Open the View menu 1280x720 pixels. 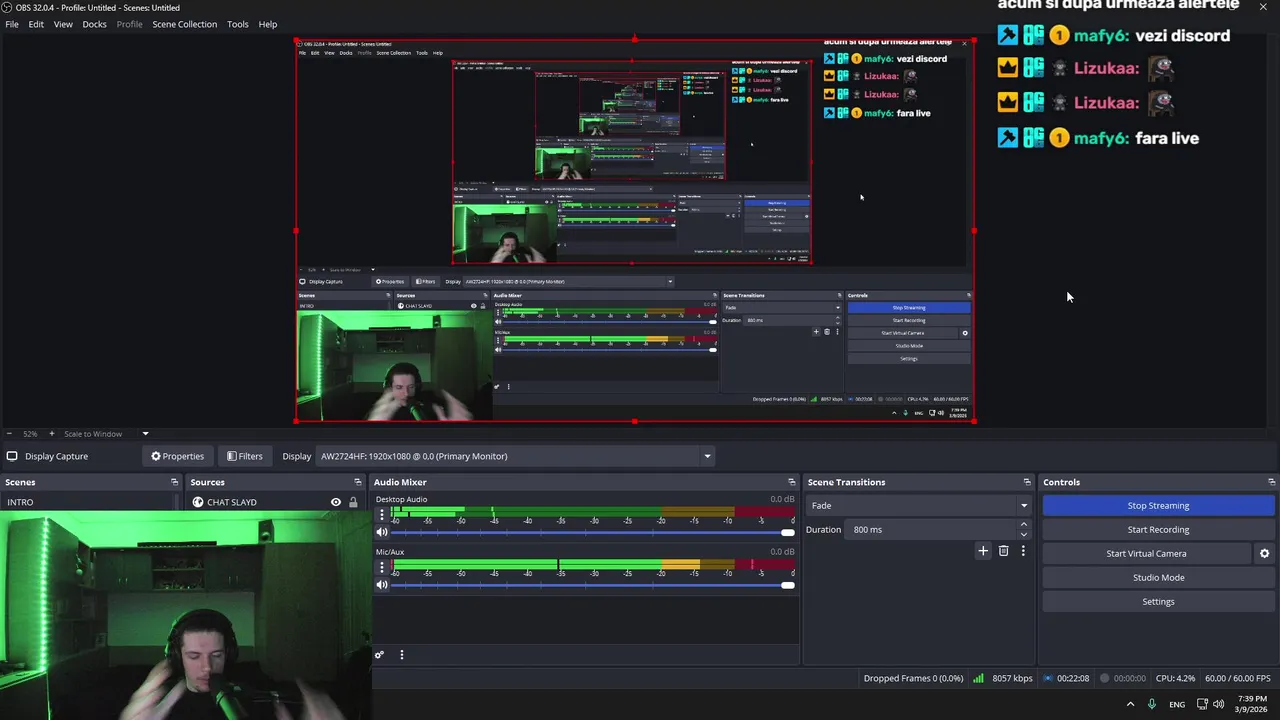(x=63, y=24)
